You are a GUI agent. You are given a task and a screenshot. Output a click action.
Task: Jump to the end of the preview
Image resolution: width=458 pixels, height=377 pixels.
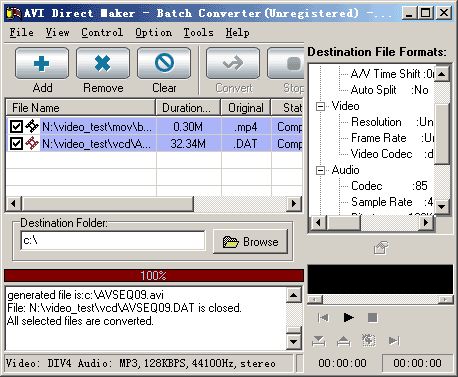[394, 340]
